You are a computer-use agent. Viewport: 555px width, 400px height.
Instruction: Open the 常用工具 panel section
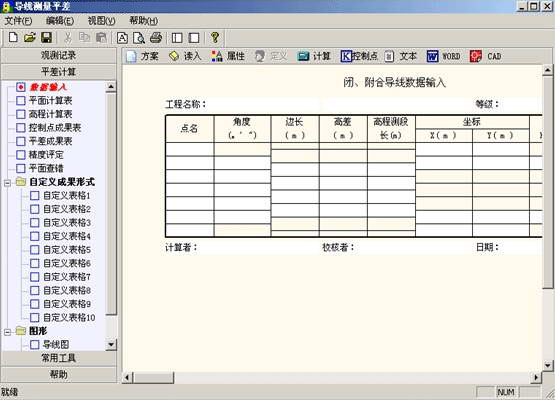pos(58,358)
